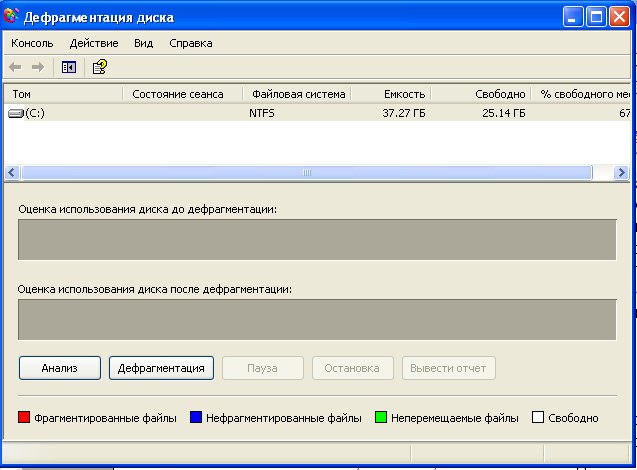The height and width of the screenshot is (470, 637).
Task: Click the Анализ button
Action: (60, 368)
